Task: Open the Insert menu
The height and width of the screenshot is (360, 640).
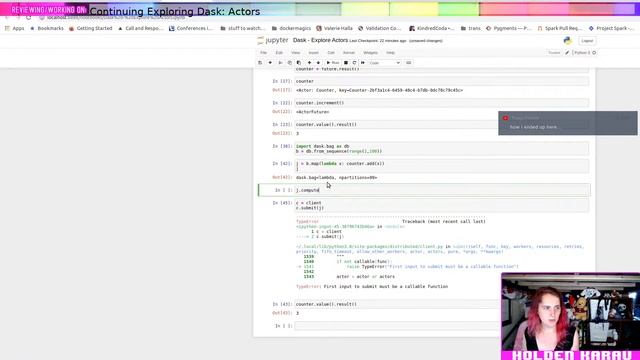Action: click(x=313, y=53)
